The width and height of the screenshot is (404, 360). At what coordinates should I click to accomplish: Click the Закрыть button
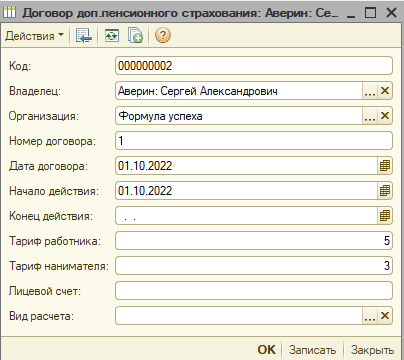click(x=372, y=350)
